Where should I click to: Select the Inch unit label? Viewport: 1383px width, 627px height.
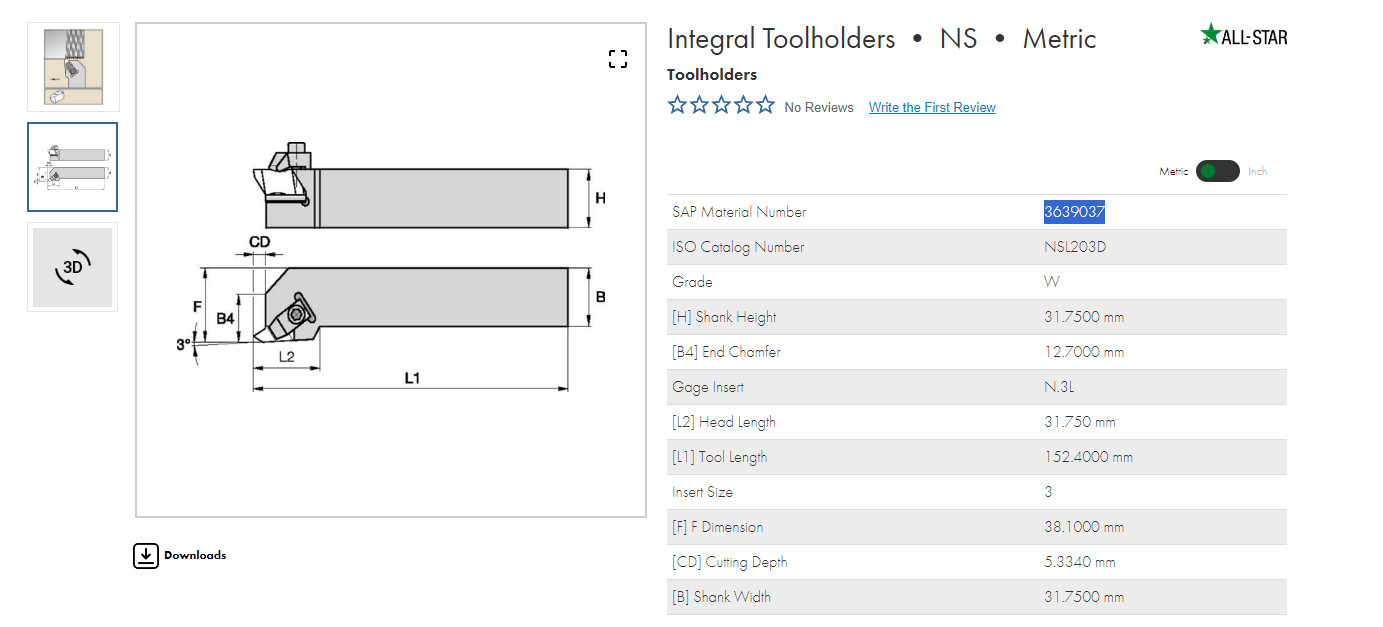point(1257,172)
